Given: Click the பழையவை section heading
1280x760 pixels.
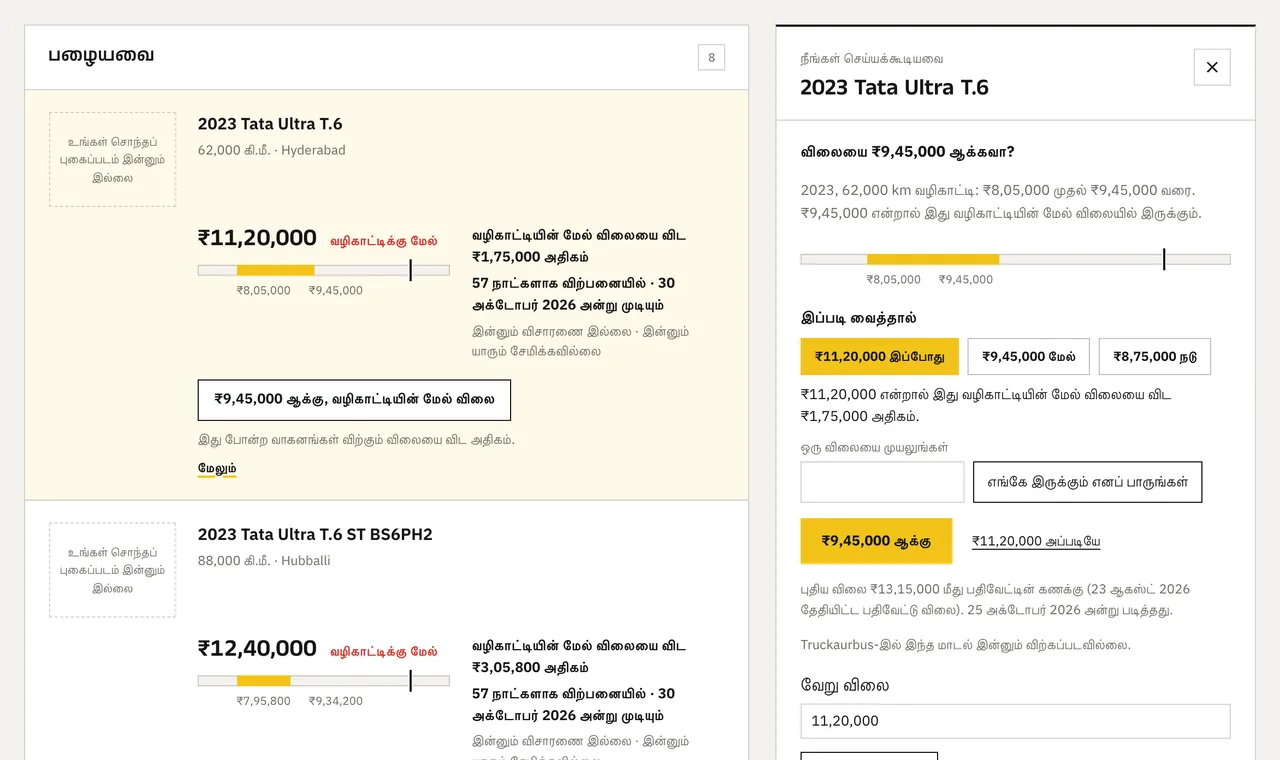Looking at the screenshot, I should [x=101, y=55].
